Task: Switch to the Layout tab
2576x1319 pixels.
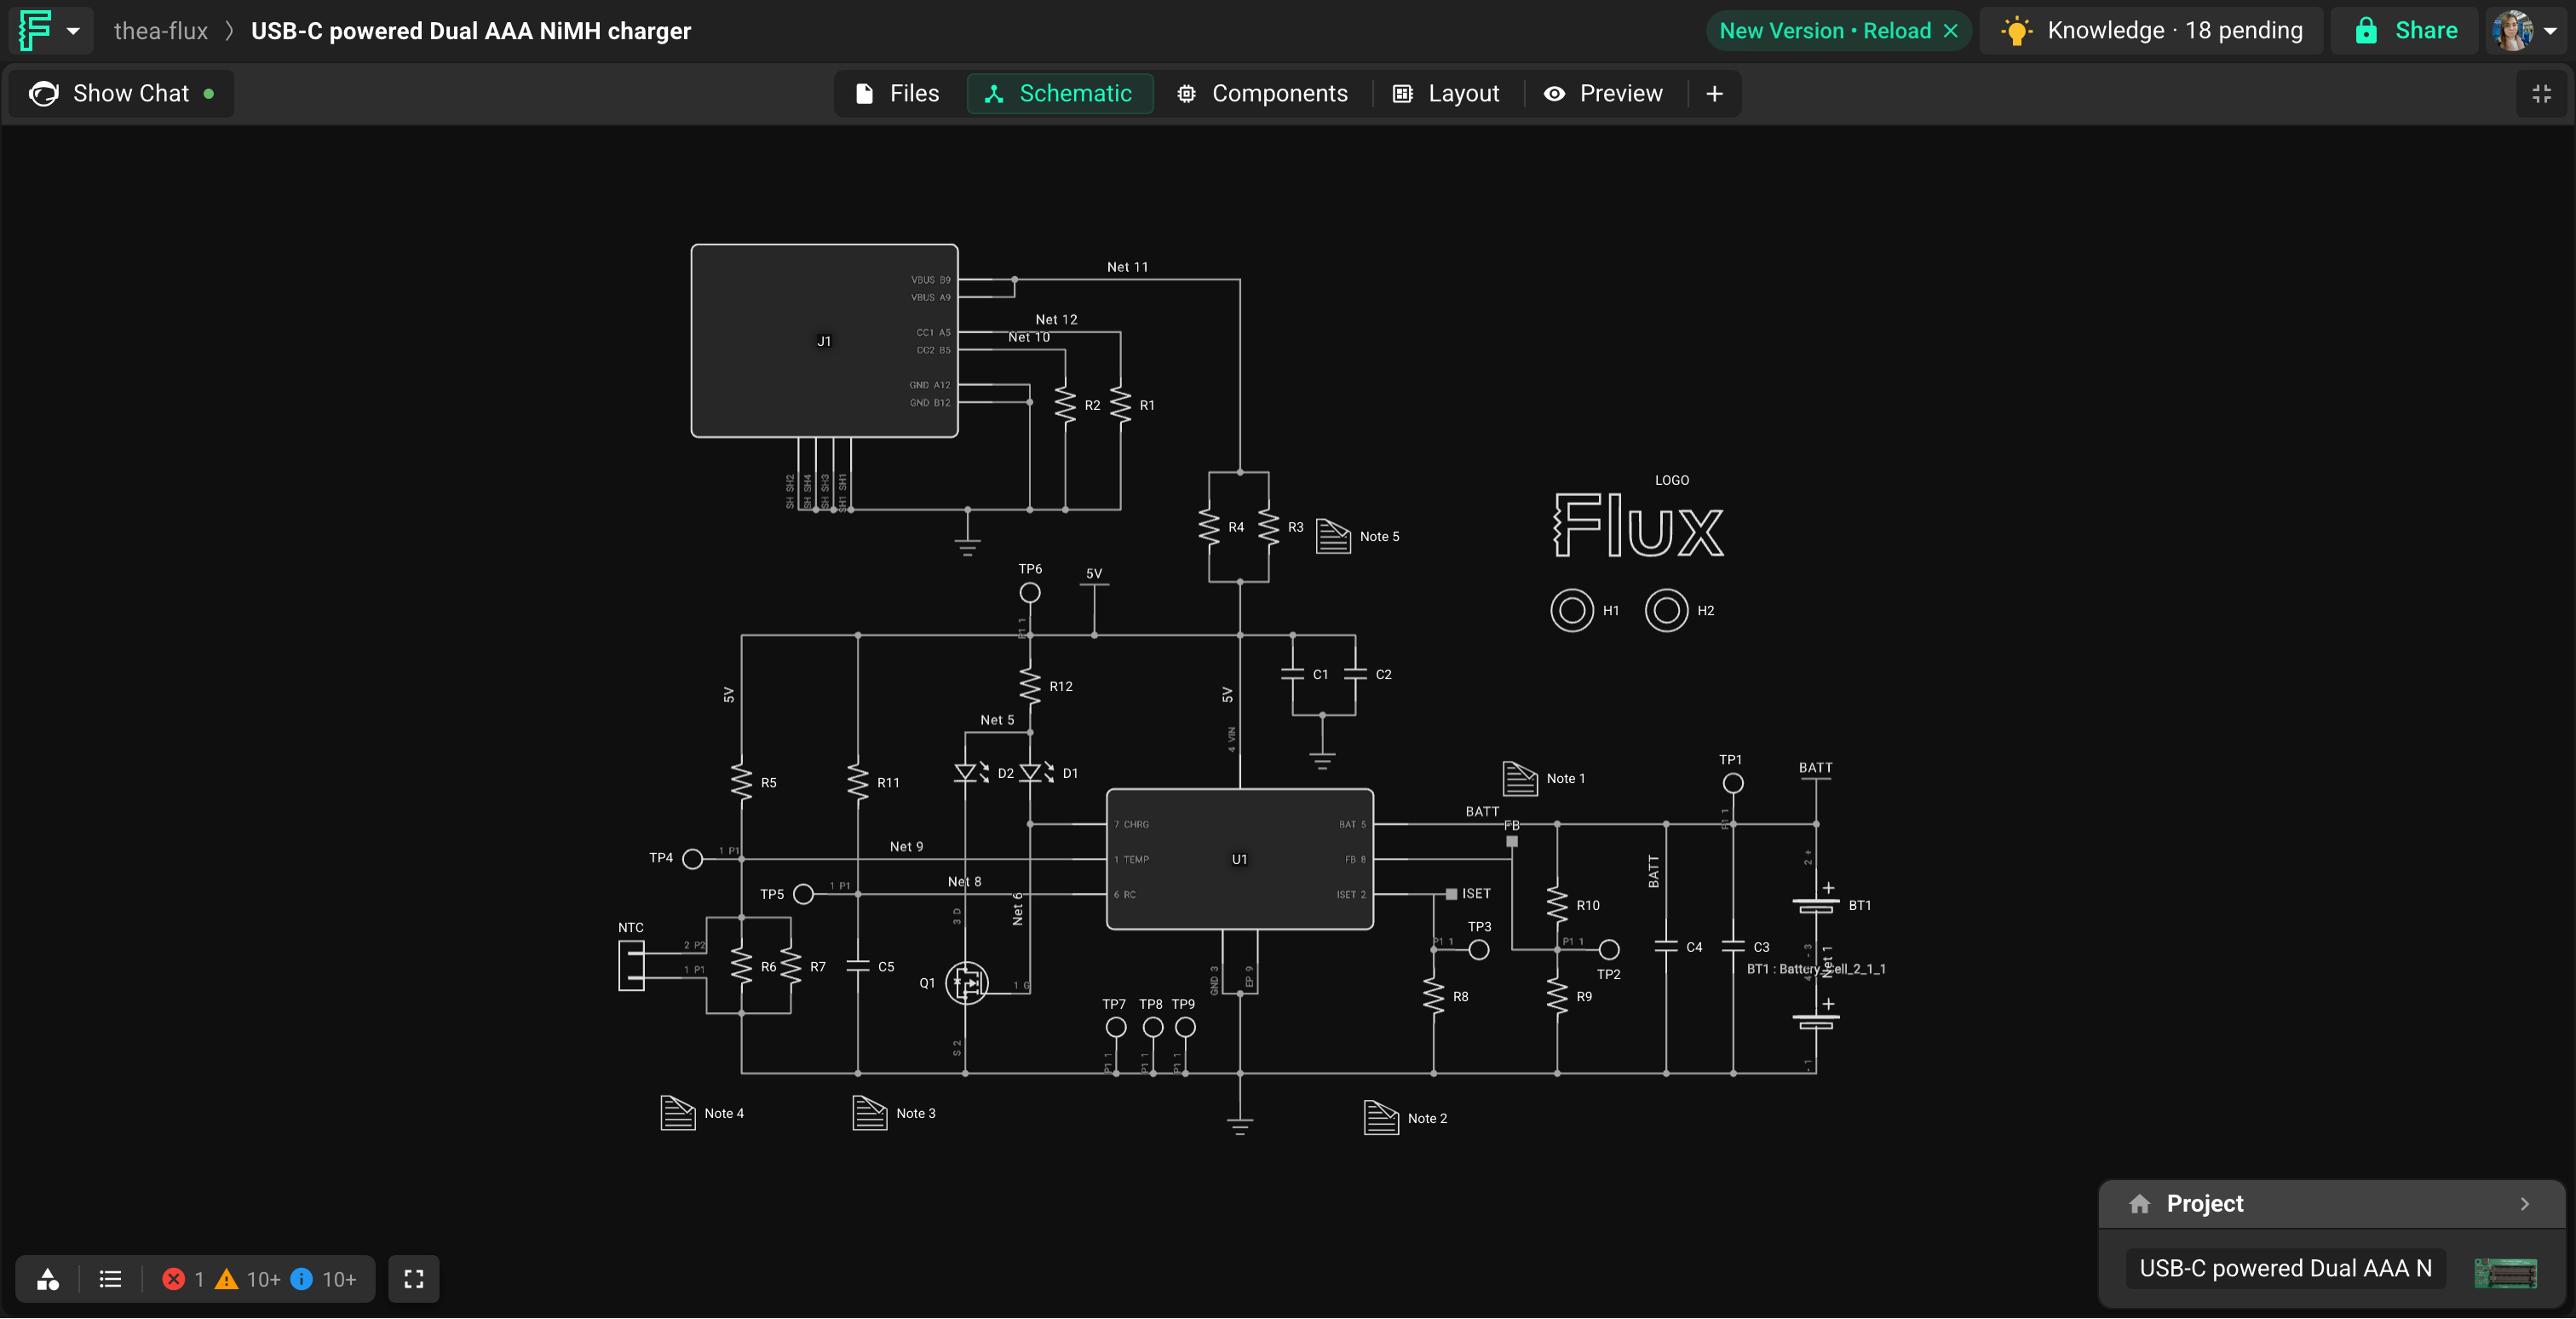Action: coord(1446,94)
